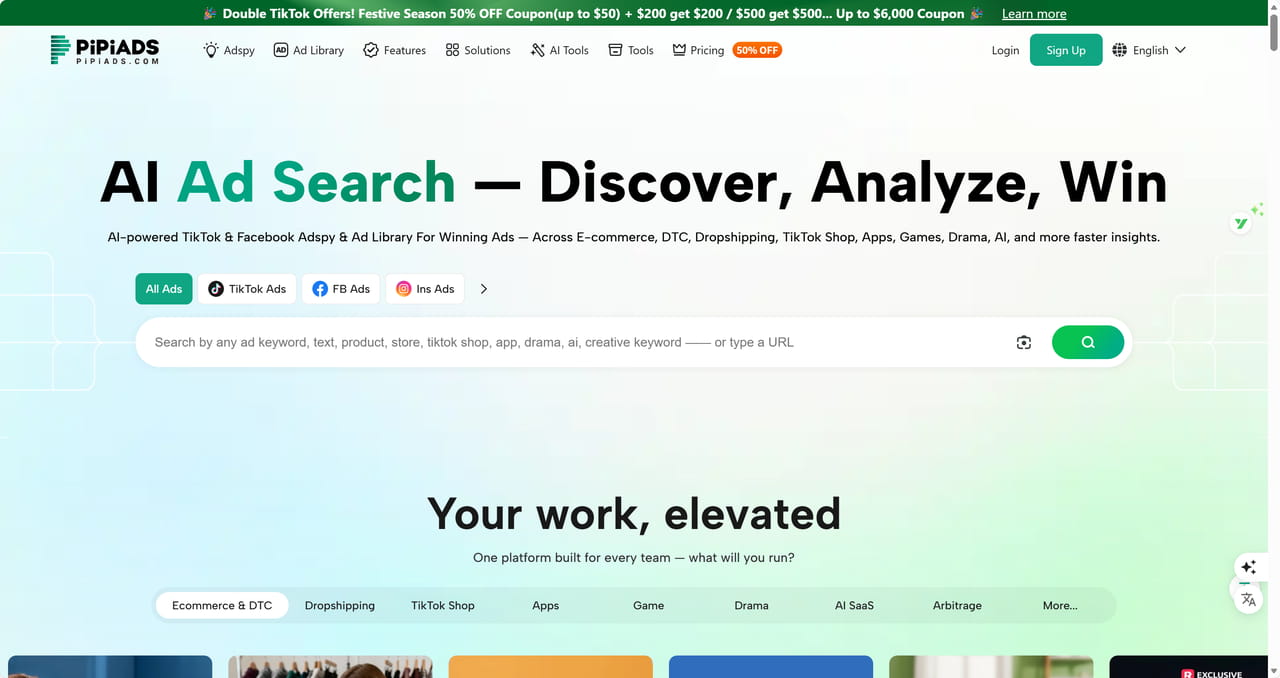This screenshot has height=678, width=1280.
Task: Click the camera image search icon
Action: pyautogui.click(x=1023, y=343)
